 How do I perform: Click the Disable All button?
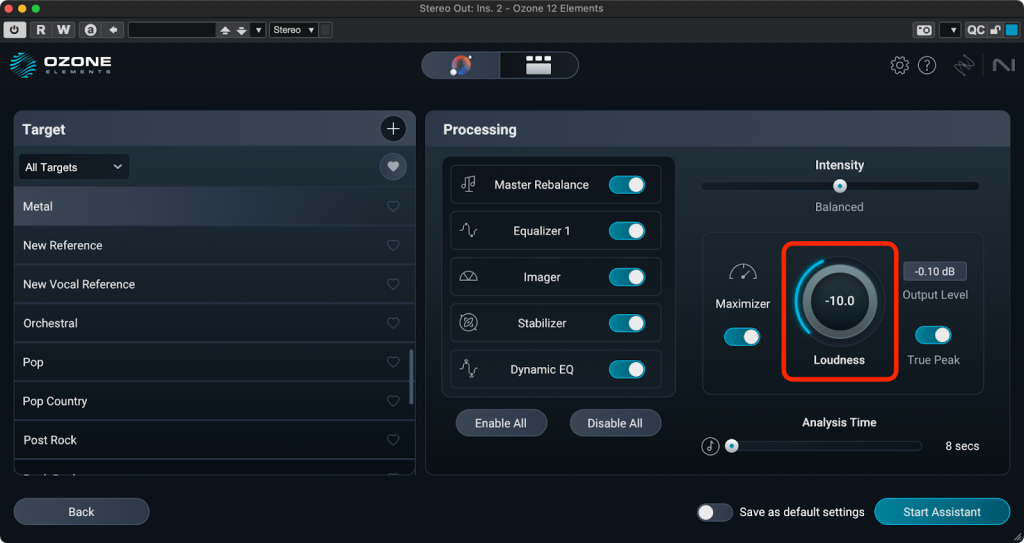615,423
